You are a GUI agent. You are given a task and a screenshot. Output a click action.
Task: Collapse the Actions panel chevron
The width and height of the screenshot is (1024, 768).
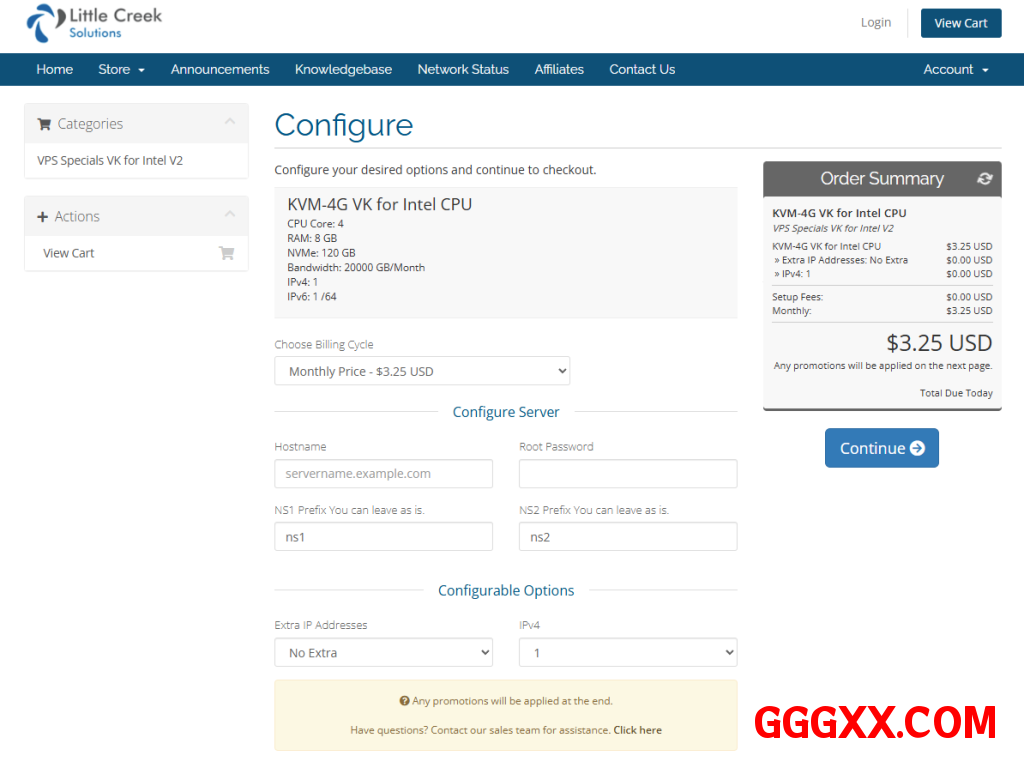[230, 214]
